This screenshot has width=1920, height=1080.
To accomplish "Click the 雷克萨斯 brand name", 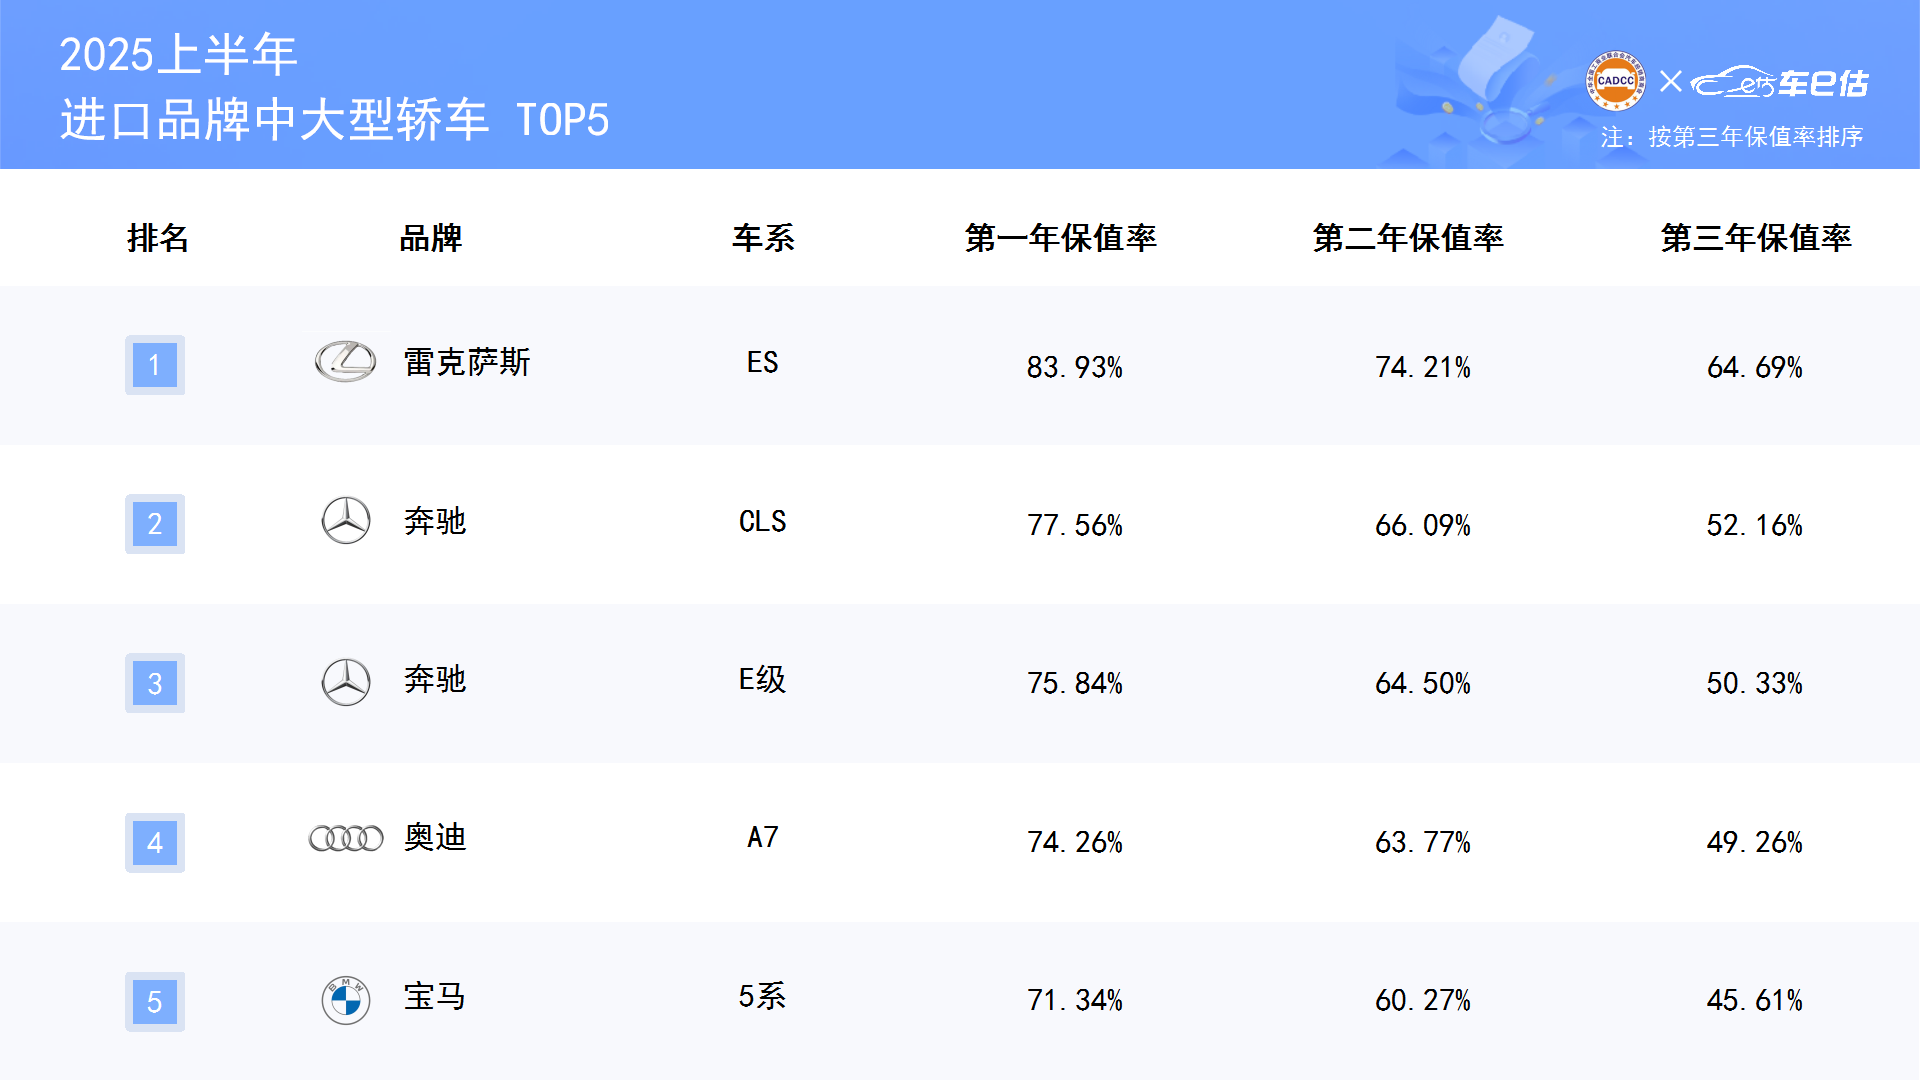I will tap(467, 362).
